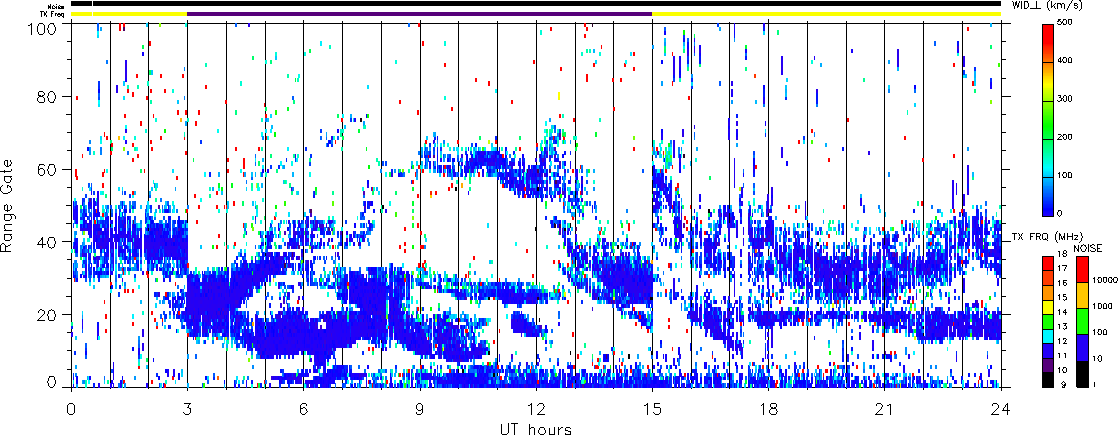Click the small 'Noise' label above the plot
The width and height of the screenshot is (1118, 435).
pos(56,6)
